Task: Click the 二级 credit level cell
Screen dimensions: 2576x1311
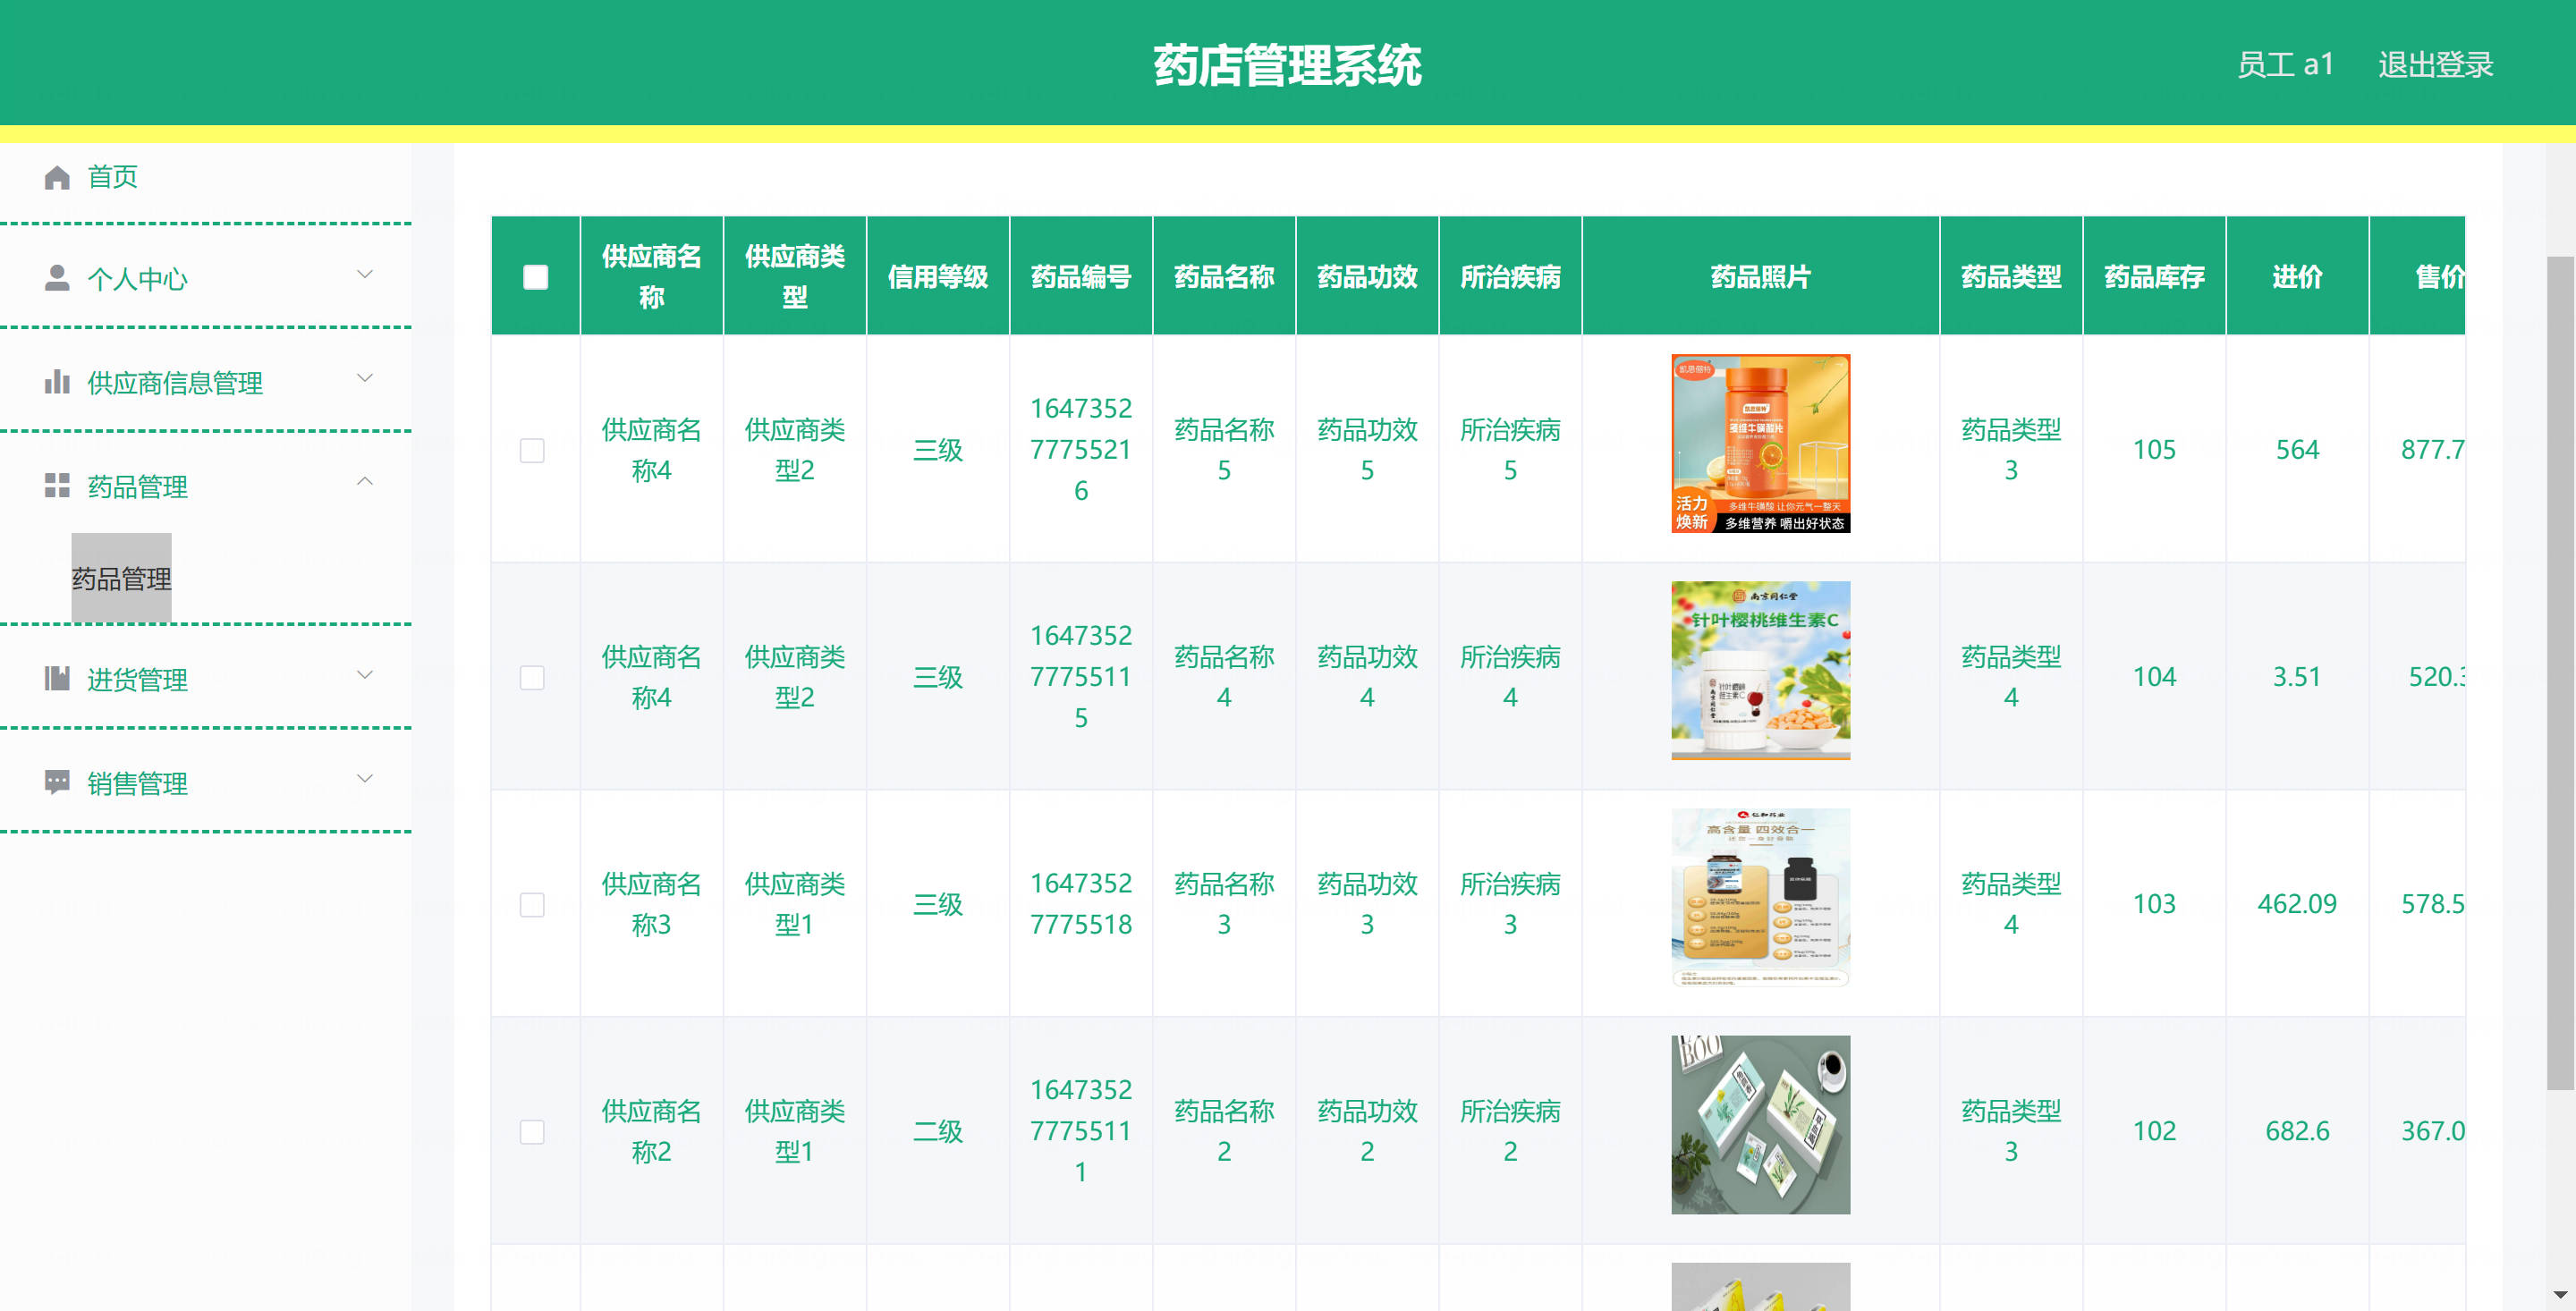Action: click(938, 1131)
